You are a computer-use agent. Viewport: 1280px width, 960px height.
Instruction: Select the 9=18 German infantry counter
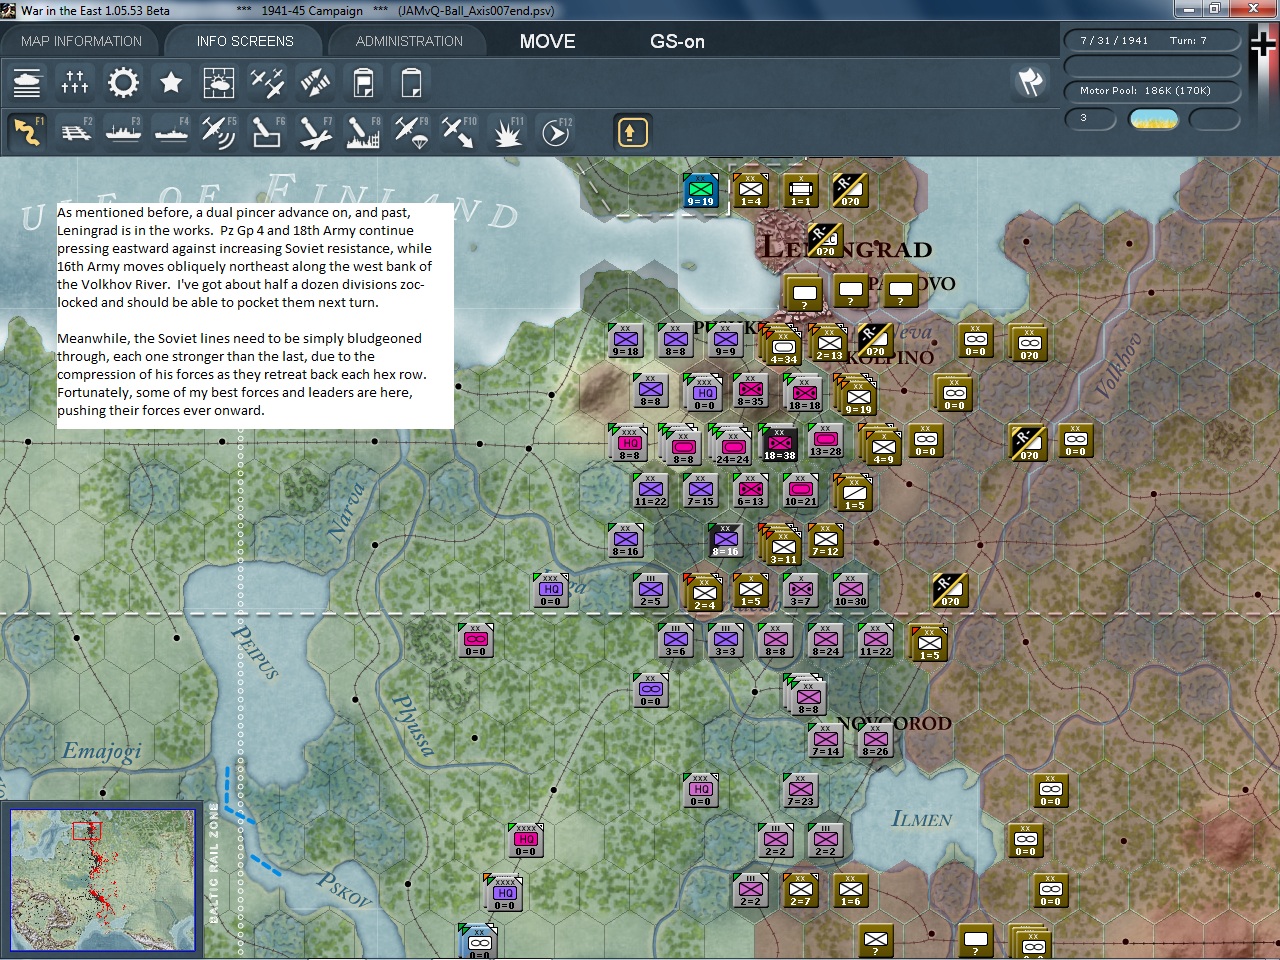click(625, 340)
